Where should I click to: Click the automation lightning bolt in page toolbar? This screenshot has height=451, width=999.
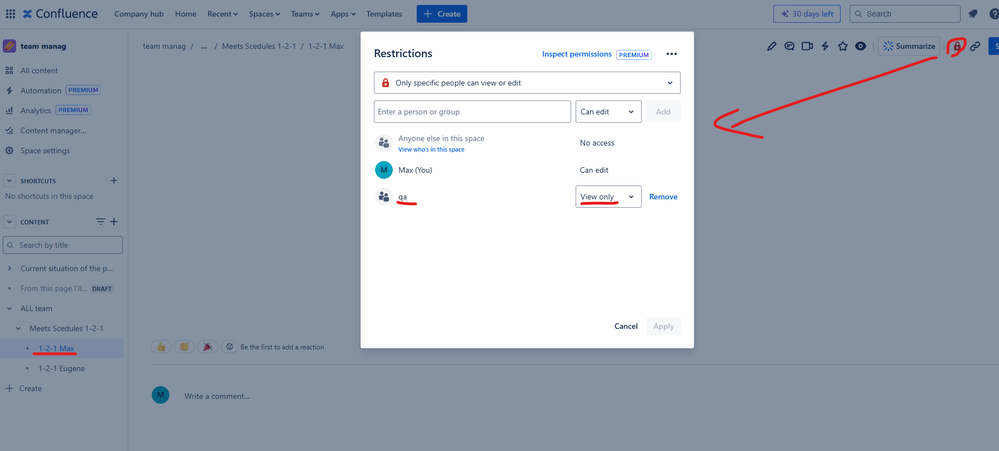click(x=825, y=46)
